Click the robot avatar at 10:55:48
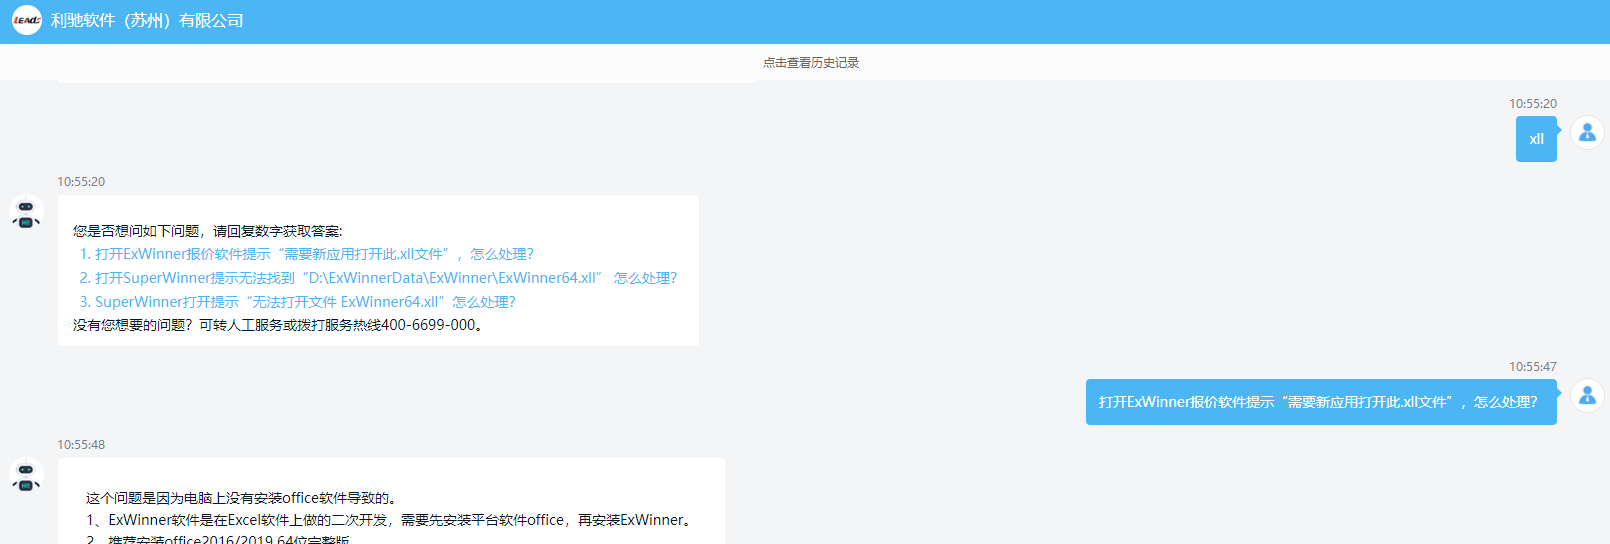The width and height of the screenshot is (1610, 544). pos(26,475)
